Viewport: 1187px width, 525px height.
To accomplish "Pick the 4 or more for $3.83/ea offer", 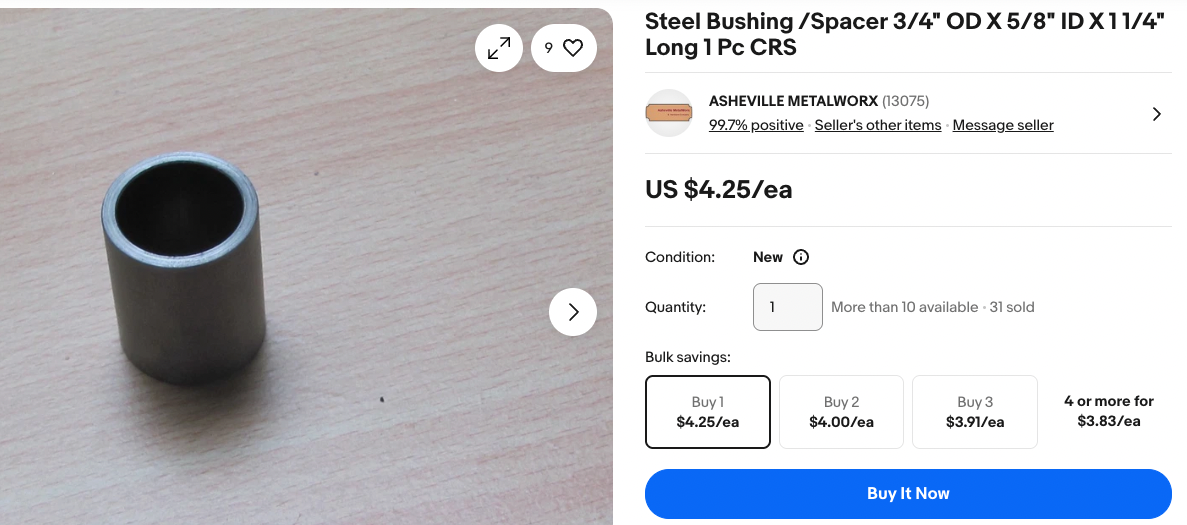I will point(1108,411).
